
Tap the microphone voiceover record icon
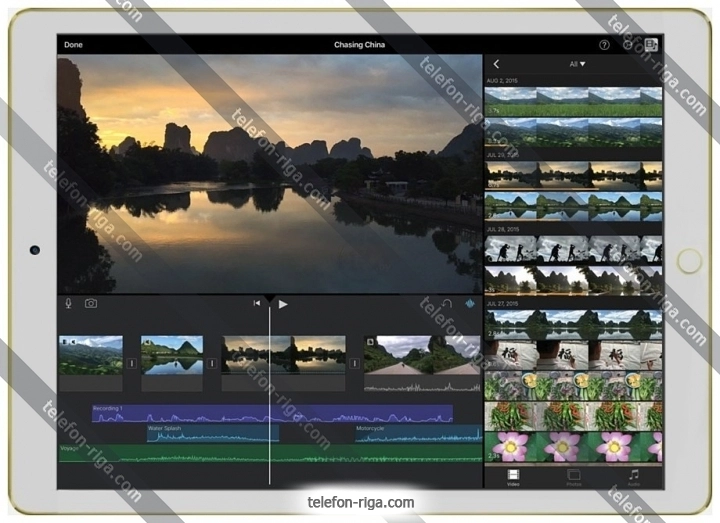[x=69, y=303]
